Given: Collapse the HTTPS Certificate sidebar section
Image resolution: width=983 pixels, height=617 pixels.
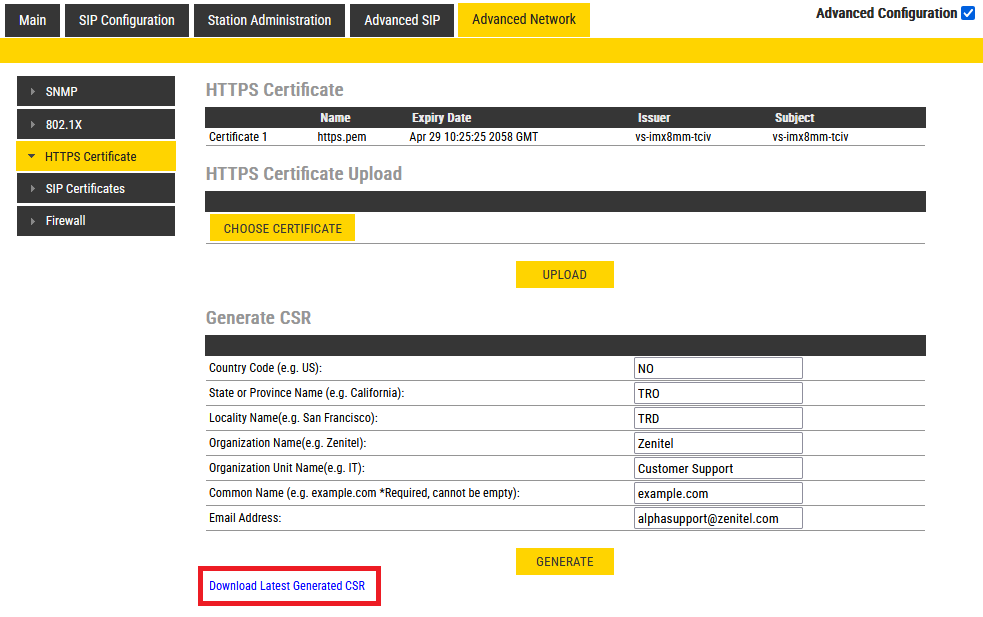Looking at the screenshot, I should click(x=96, y=156).
